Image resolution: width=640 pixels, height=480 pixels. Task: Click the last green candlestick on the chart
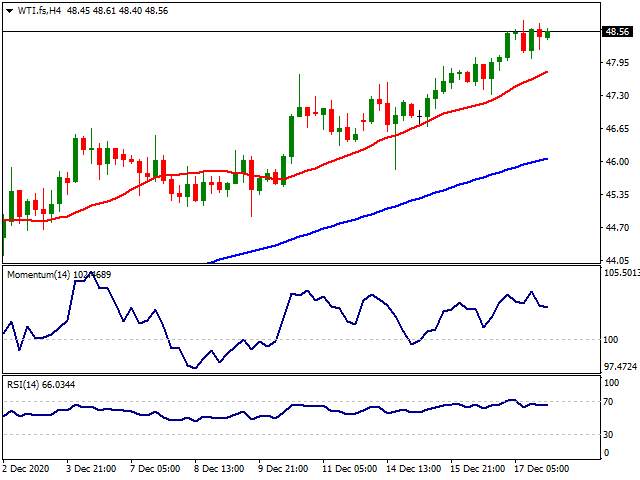pos(547,35)
